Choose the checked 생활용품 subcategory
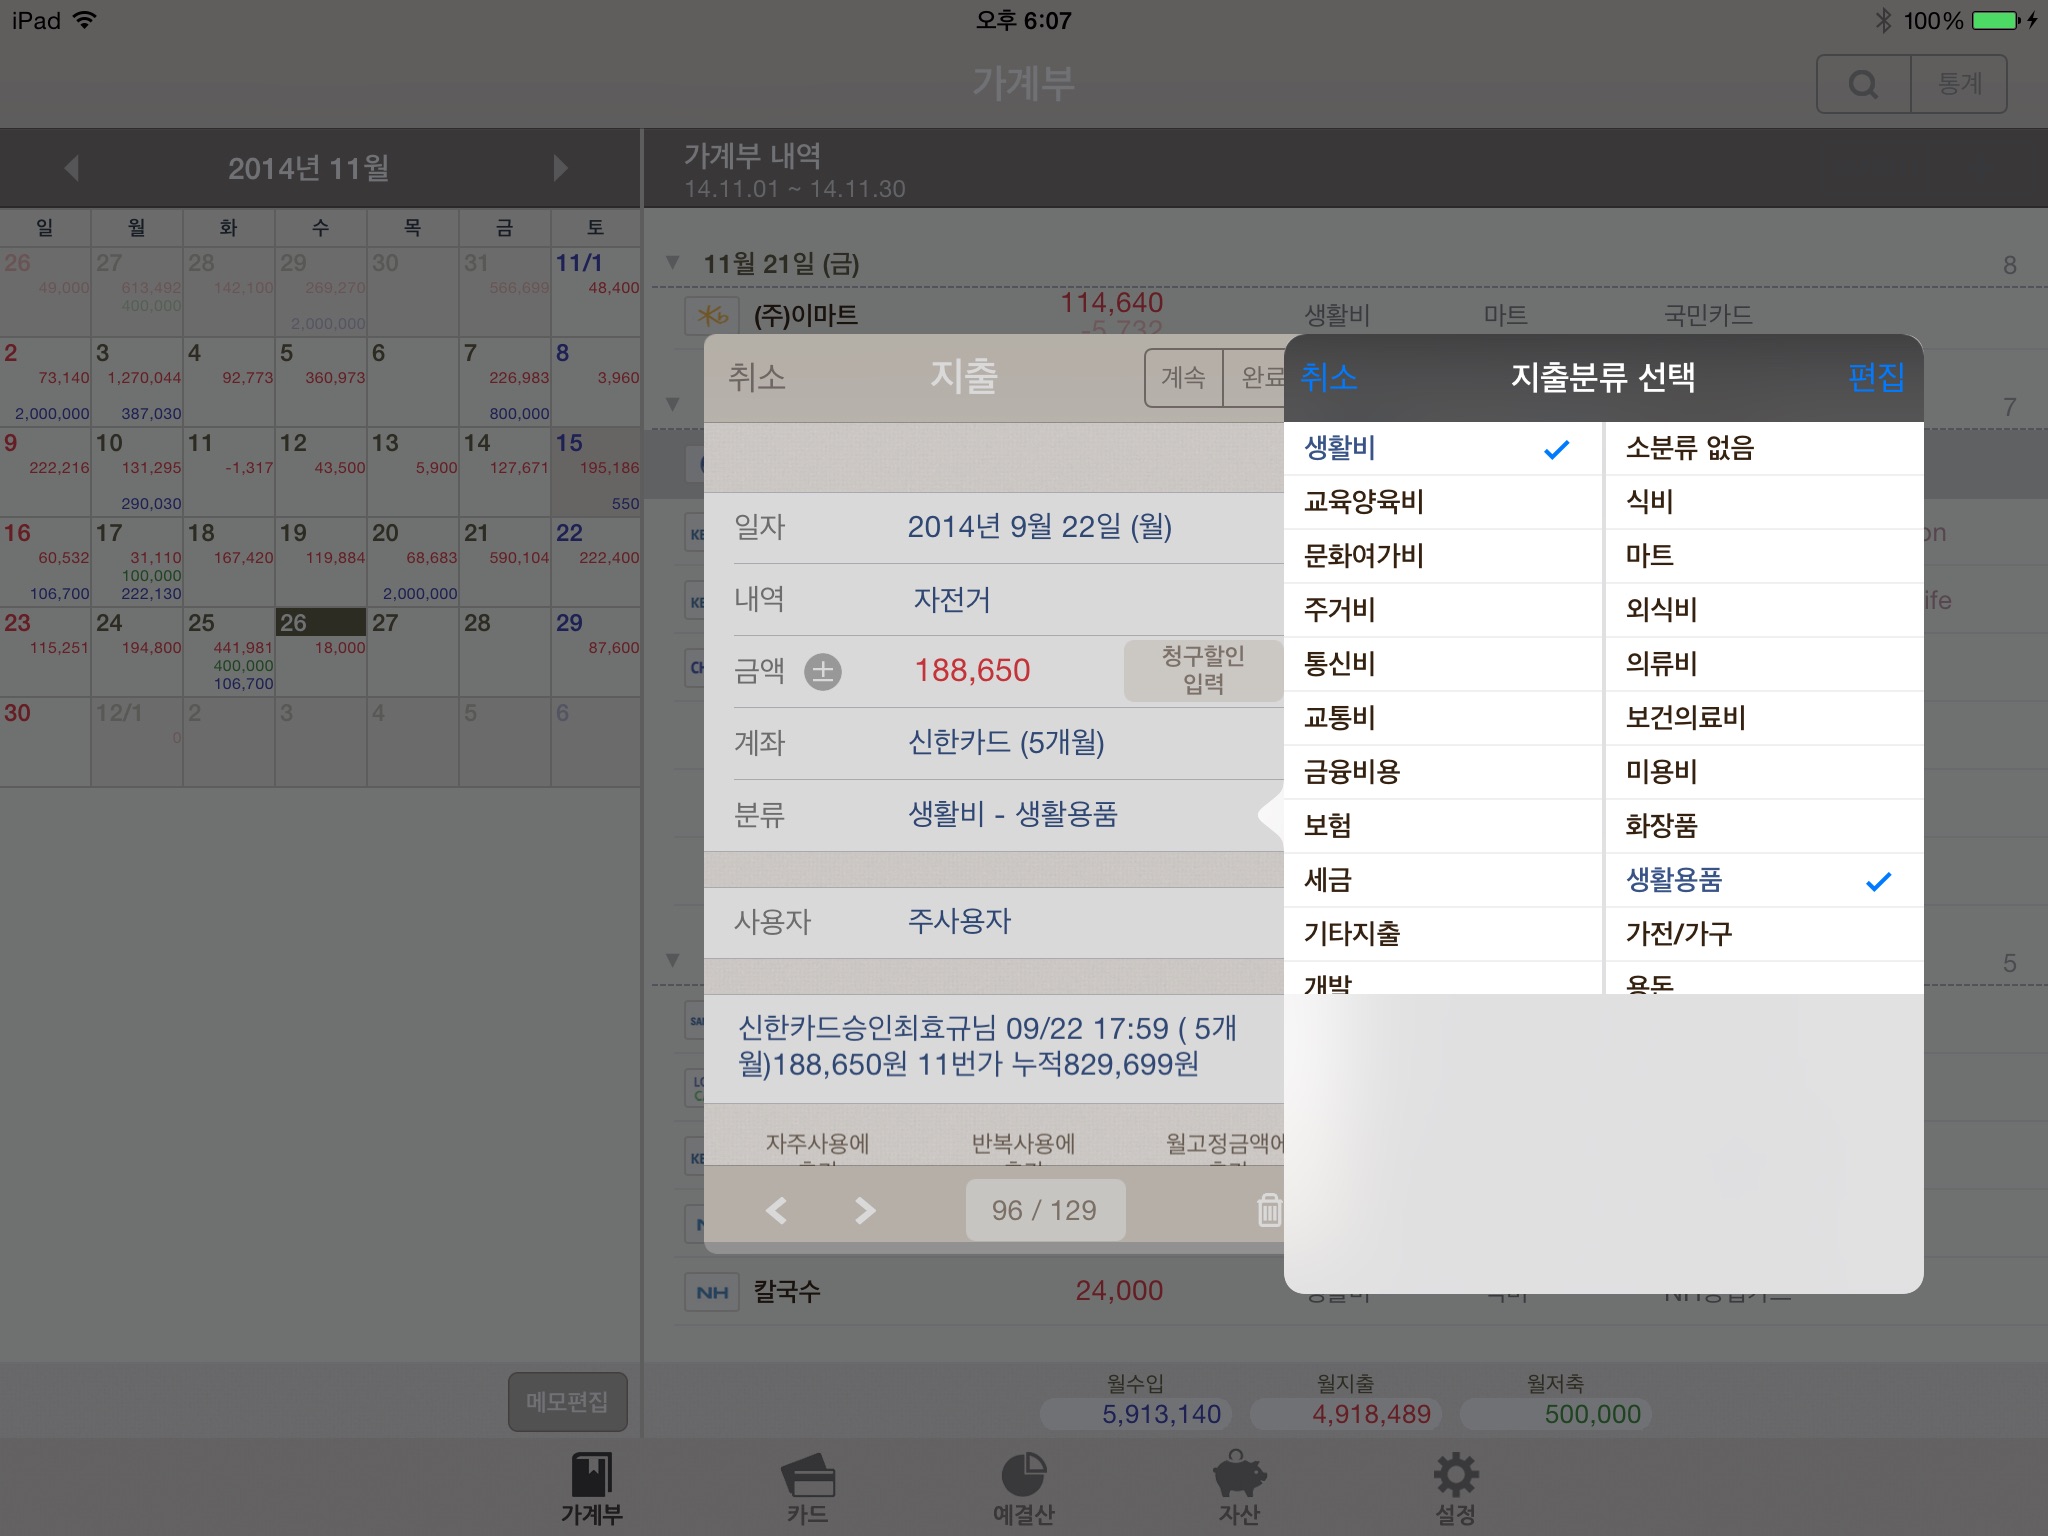Viewport: 2048px width, 1536px height. (x=1764, y=880)
